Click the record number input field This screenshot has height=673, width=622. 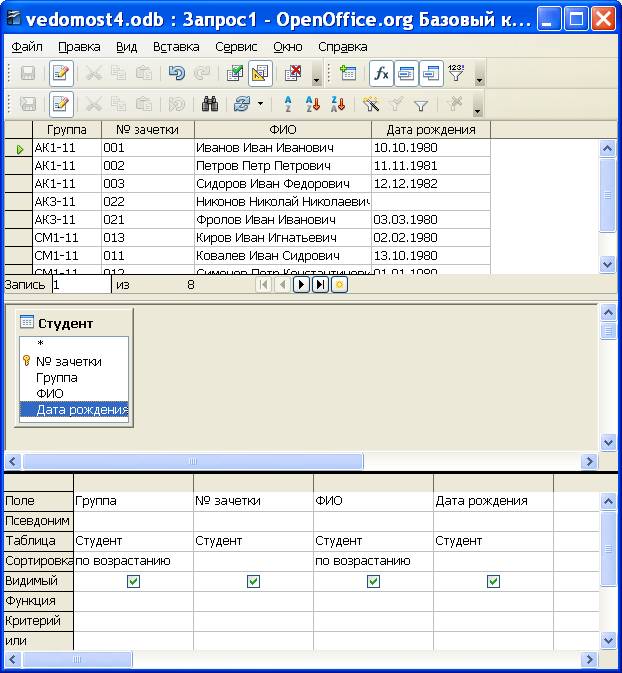80,285
